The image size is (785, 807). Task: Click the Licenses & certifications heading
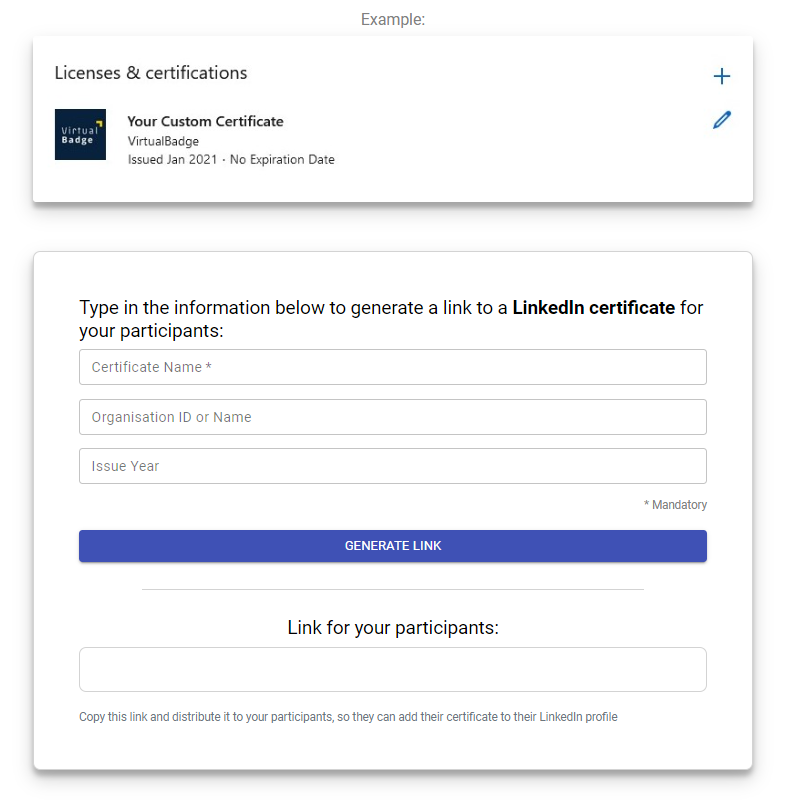151,73
